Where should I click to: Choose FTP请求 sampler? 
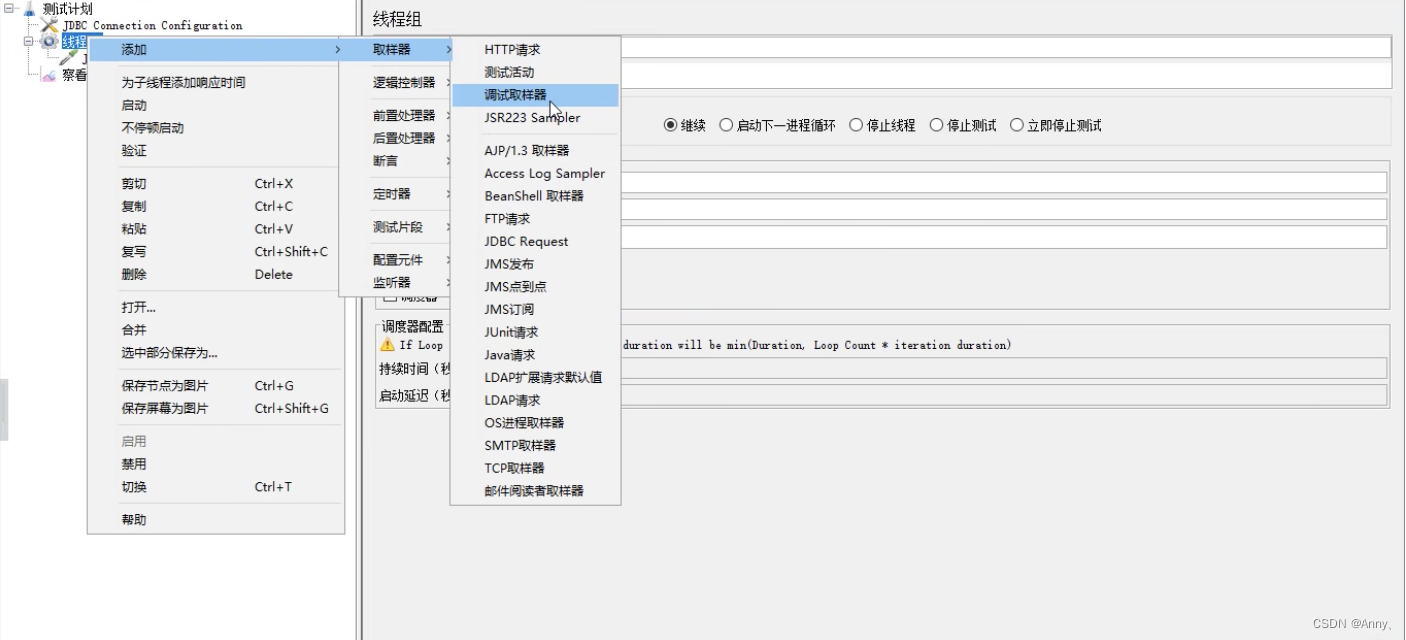[x=535, y=218]
